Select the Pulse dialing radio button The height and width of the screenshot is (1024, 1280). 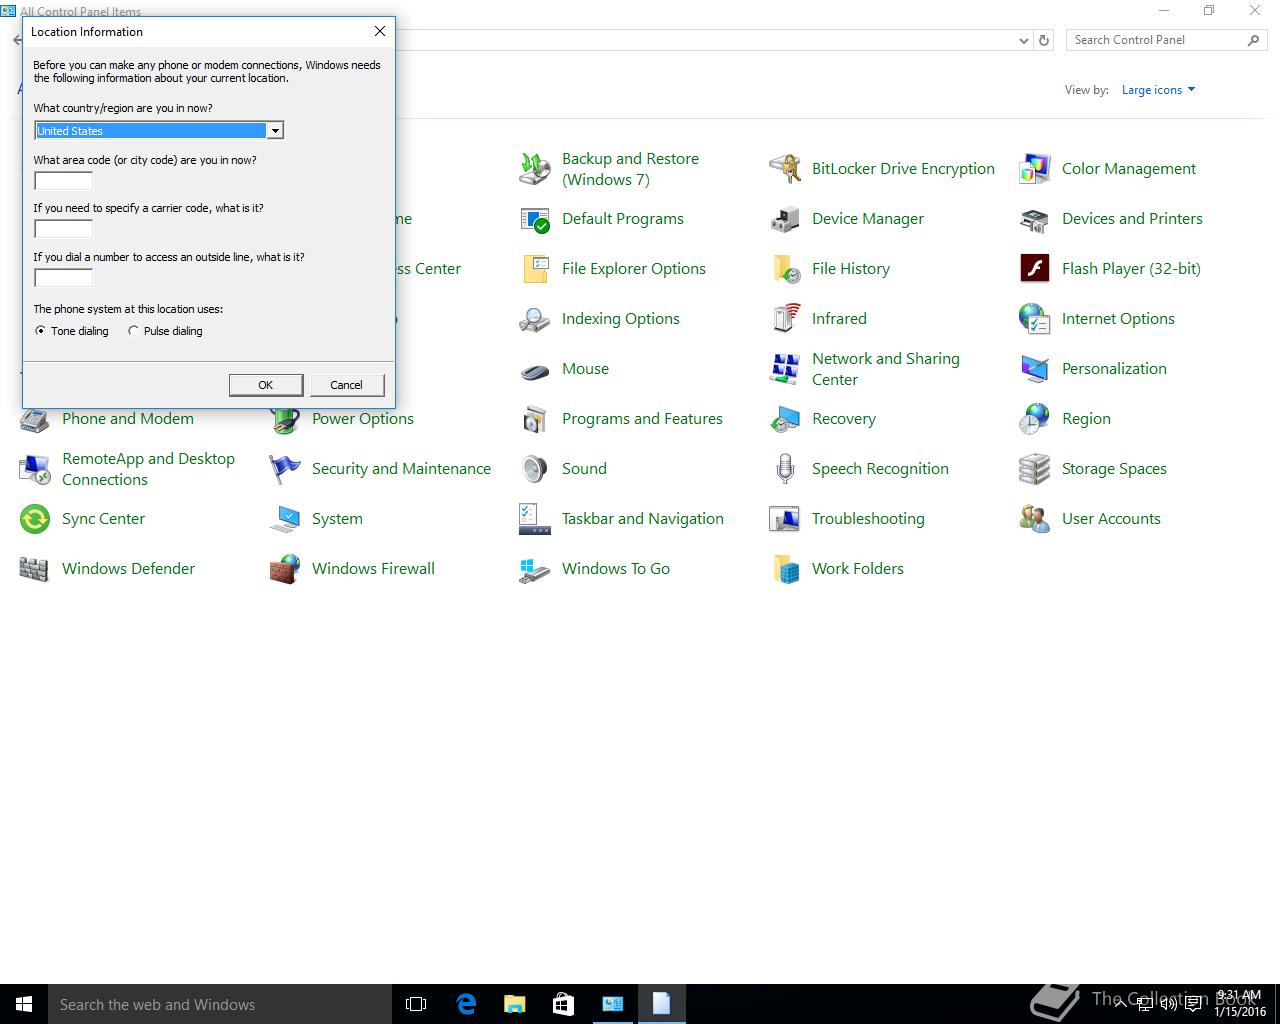coord(133,331)
